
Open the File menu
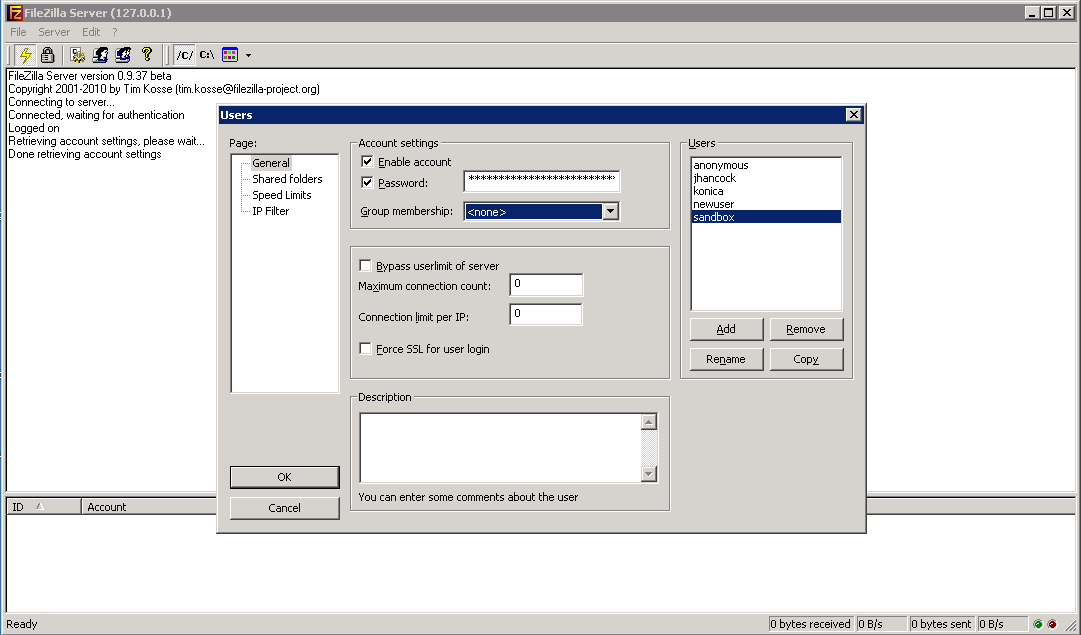18,32
